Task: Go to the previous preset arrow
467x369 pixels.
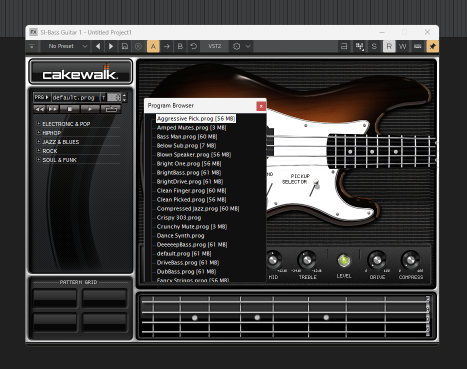Action: click(x=98, y=46)
